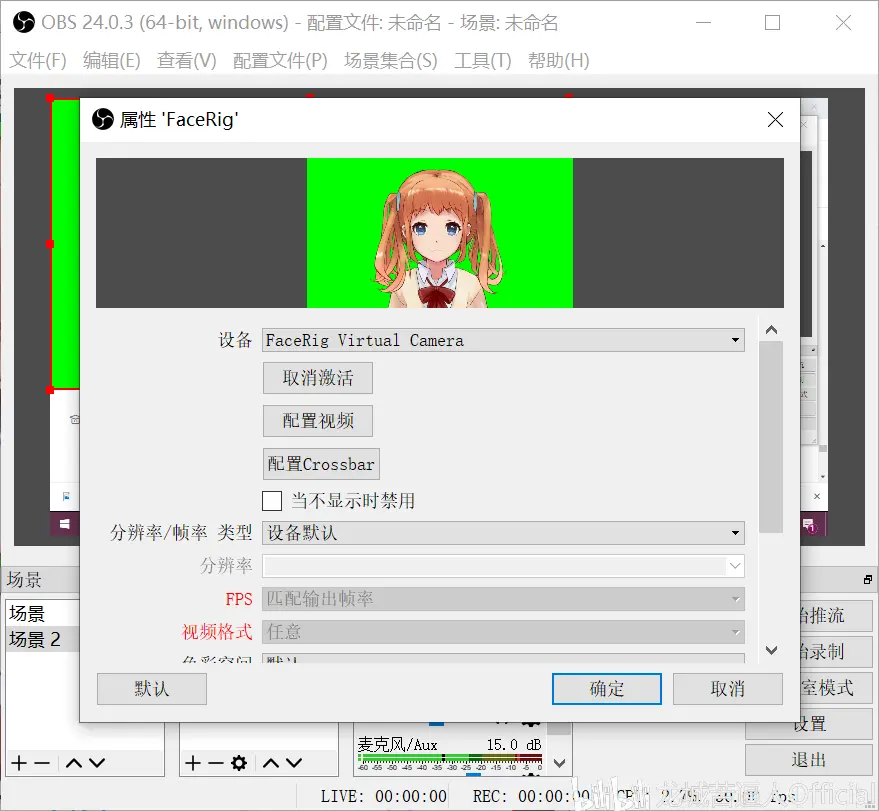Click the properties dialog vertical scrollbar thumb
Viewport: 879px width, 811px height.
771,437
